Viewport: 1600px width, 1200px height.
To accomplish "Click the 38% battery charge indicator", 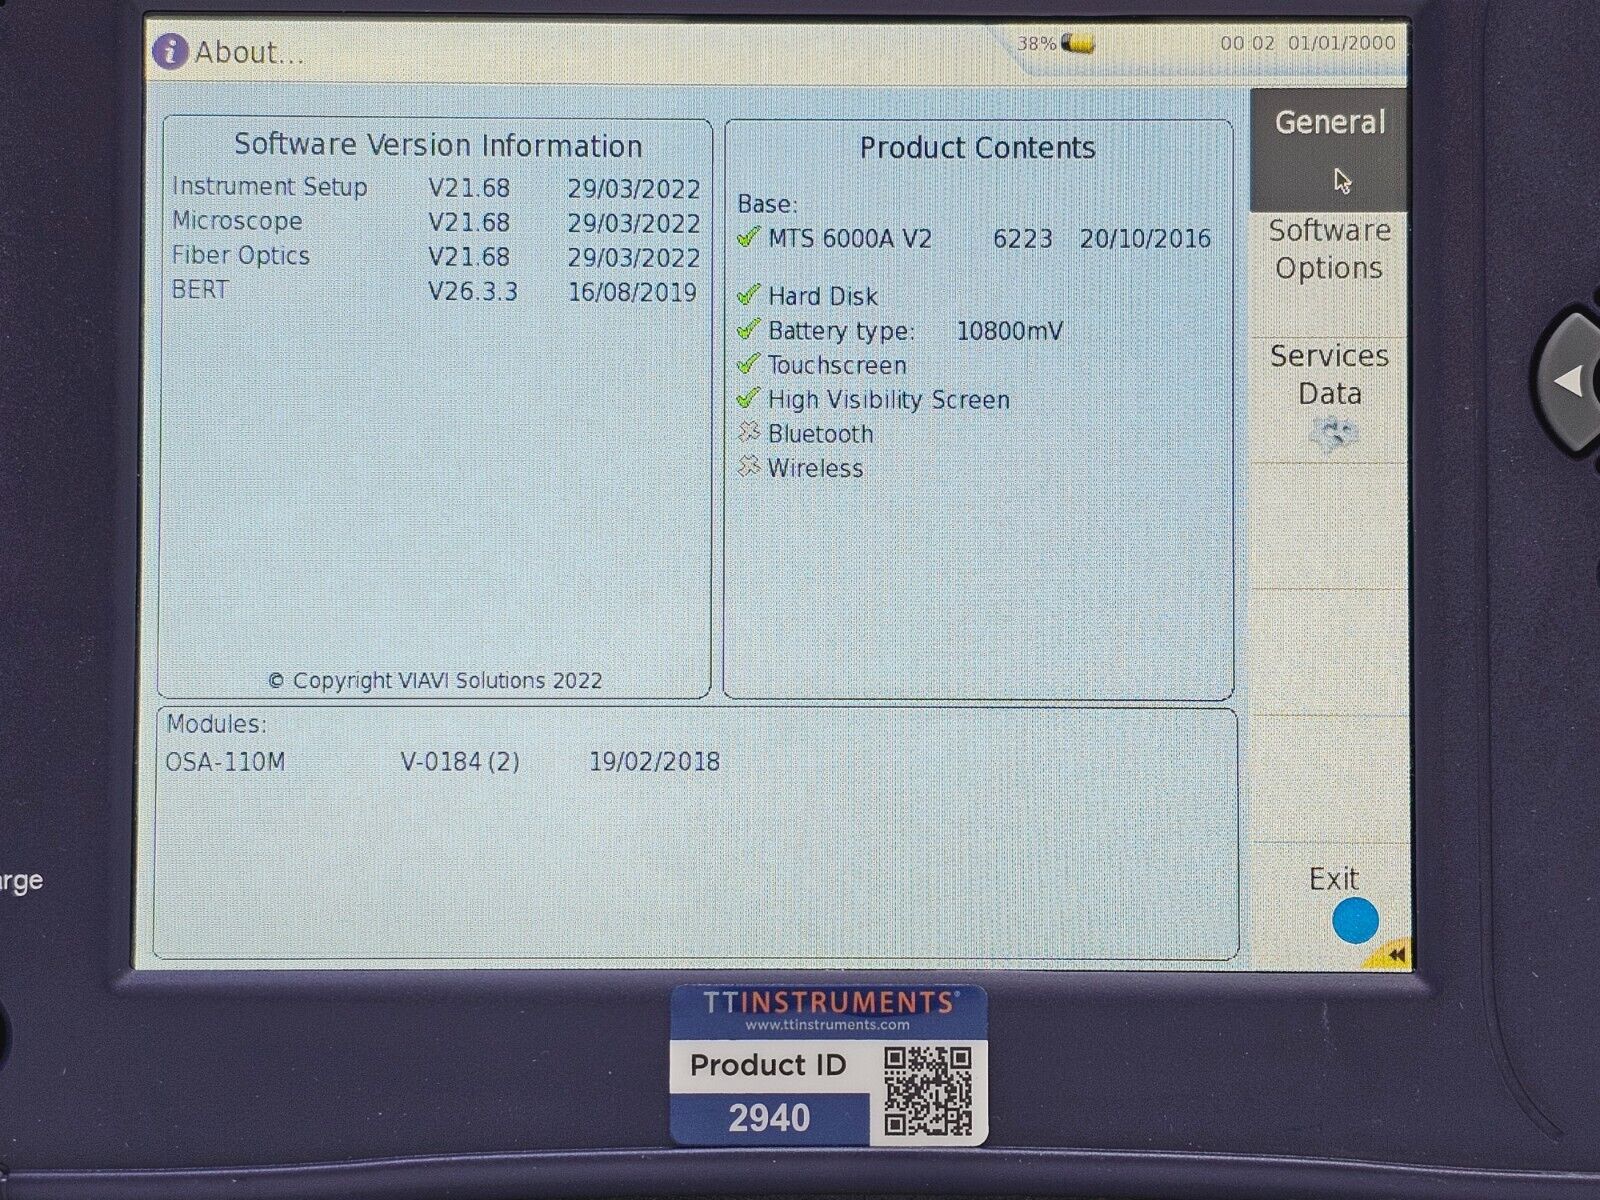I will point(1037,43).
